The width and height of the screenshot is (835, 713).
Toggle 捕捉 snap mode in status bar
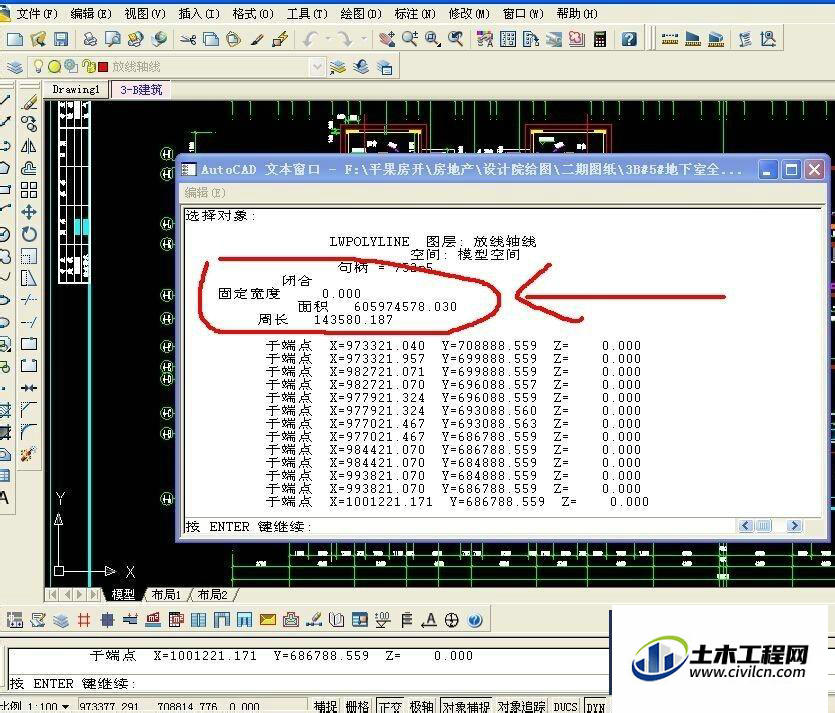coord(325,706)
